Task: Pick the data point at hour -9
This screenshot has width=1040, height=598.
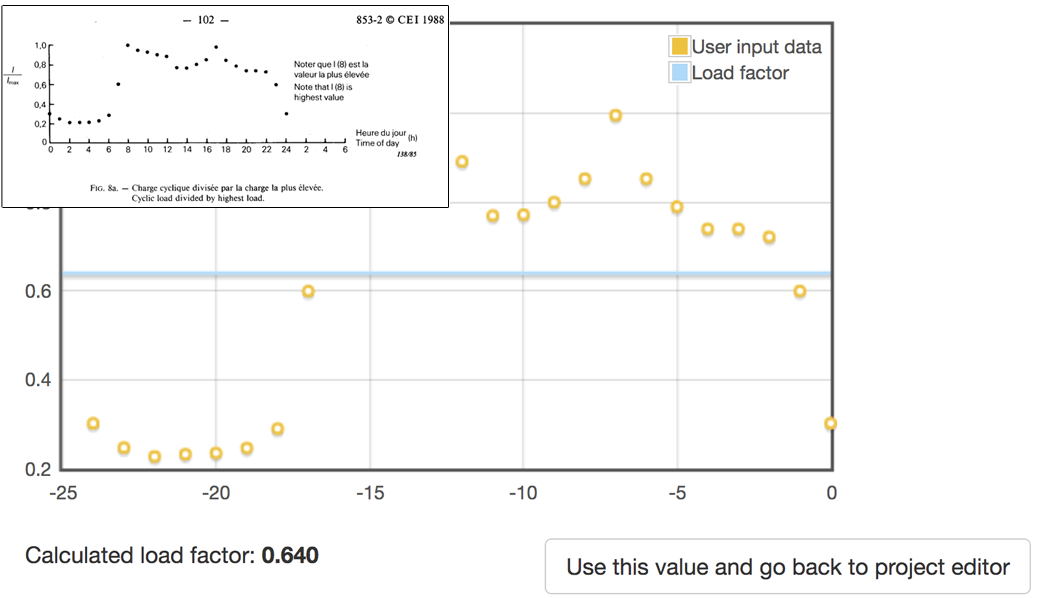Action: coord(554,203)
